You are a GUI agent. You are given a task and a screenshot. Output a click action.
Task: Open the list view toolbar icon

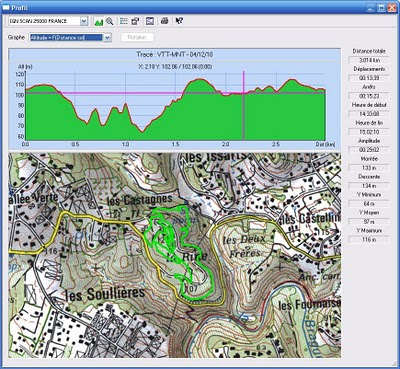coord(124,21)
